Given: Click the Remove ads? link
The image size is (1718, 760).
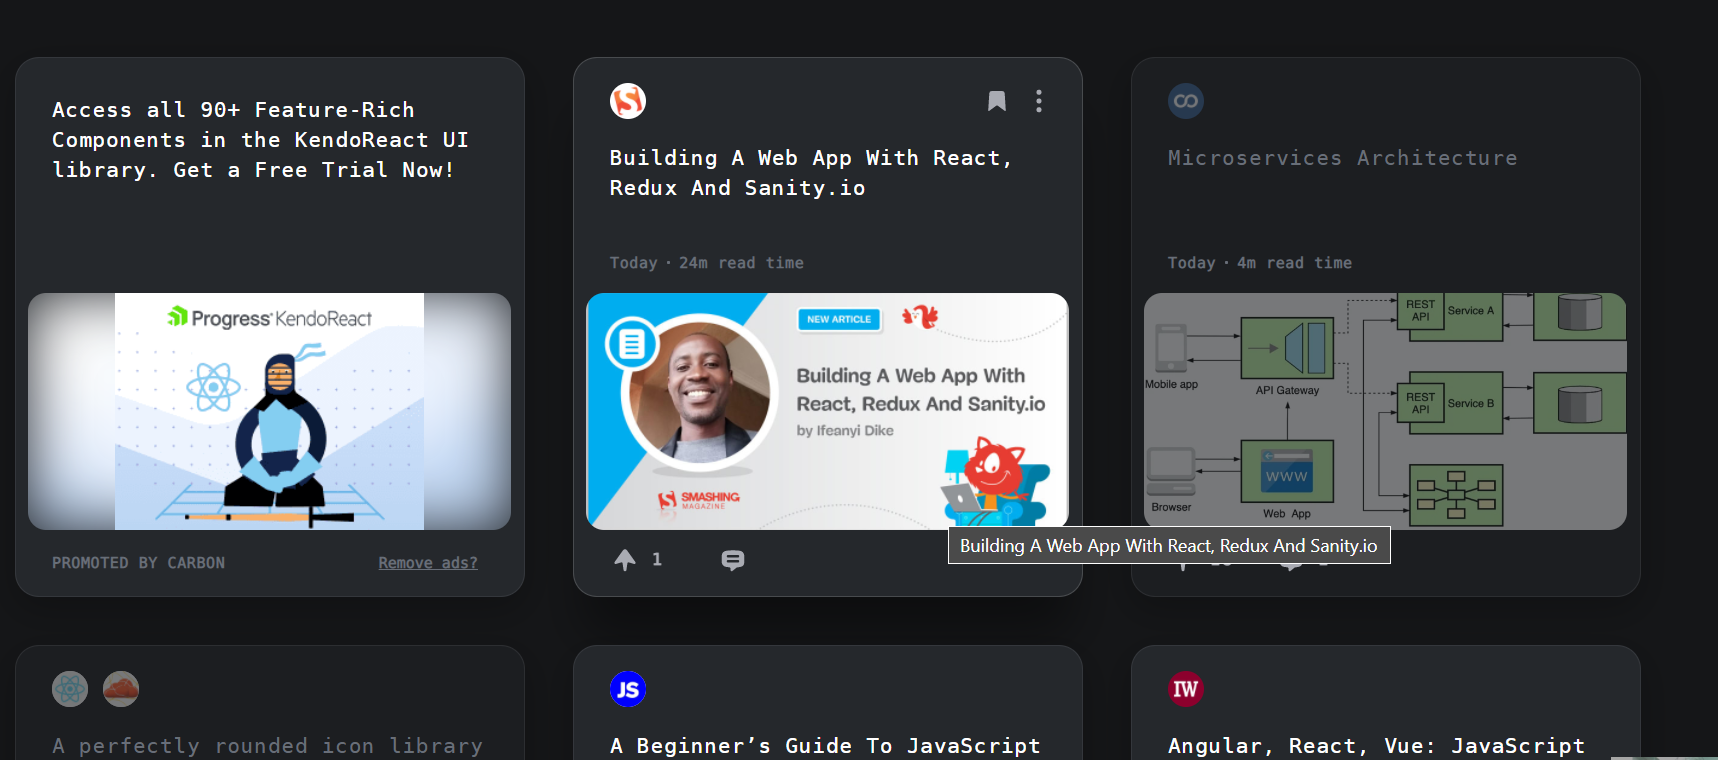Looking at the screenshot, I should tap(428, 563).
